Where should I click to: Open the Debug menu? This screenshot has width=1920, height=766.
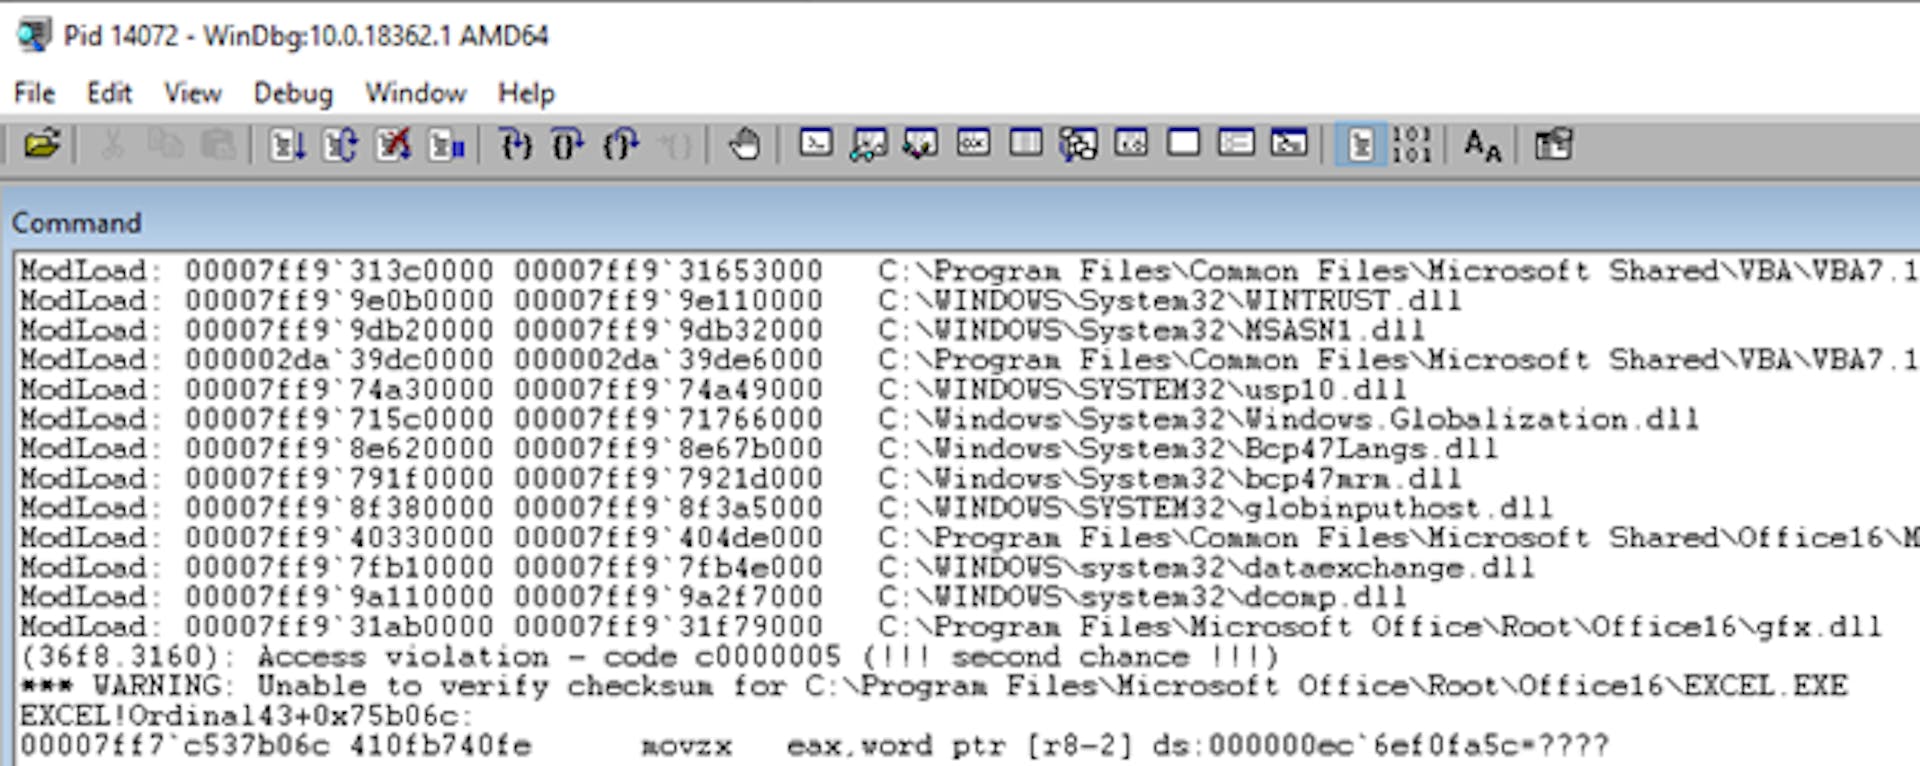pos(292,94)
